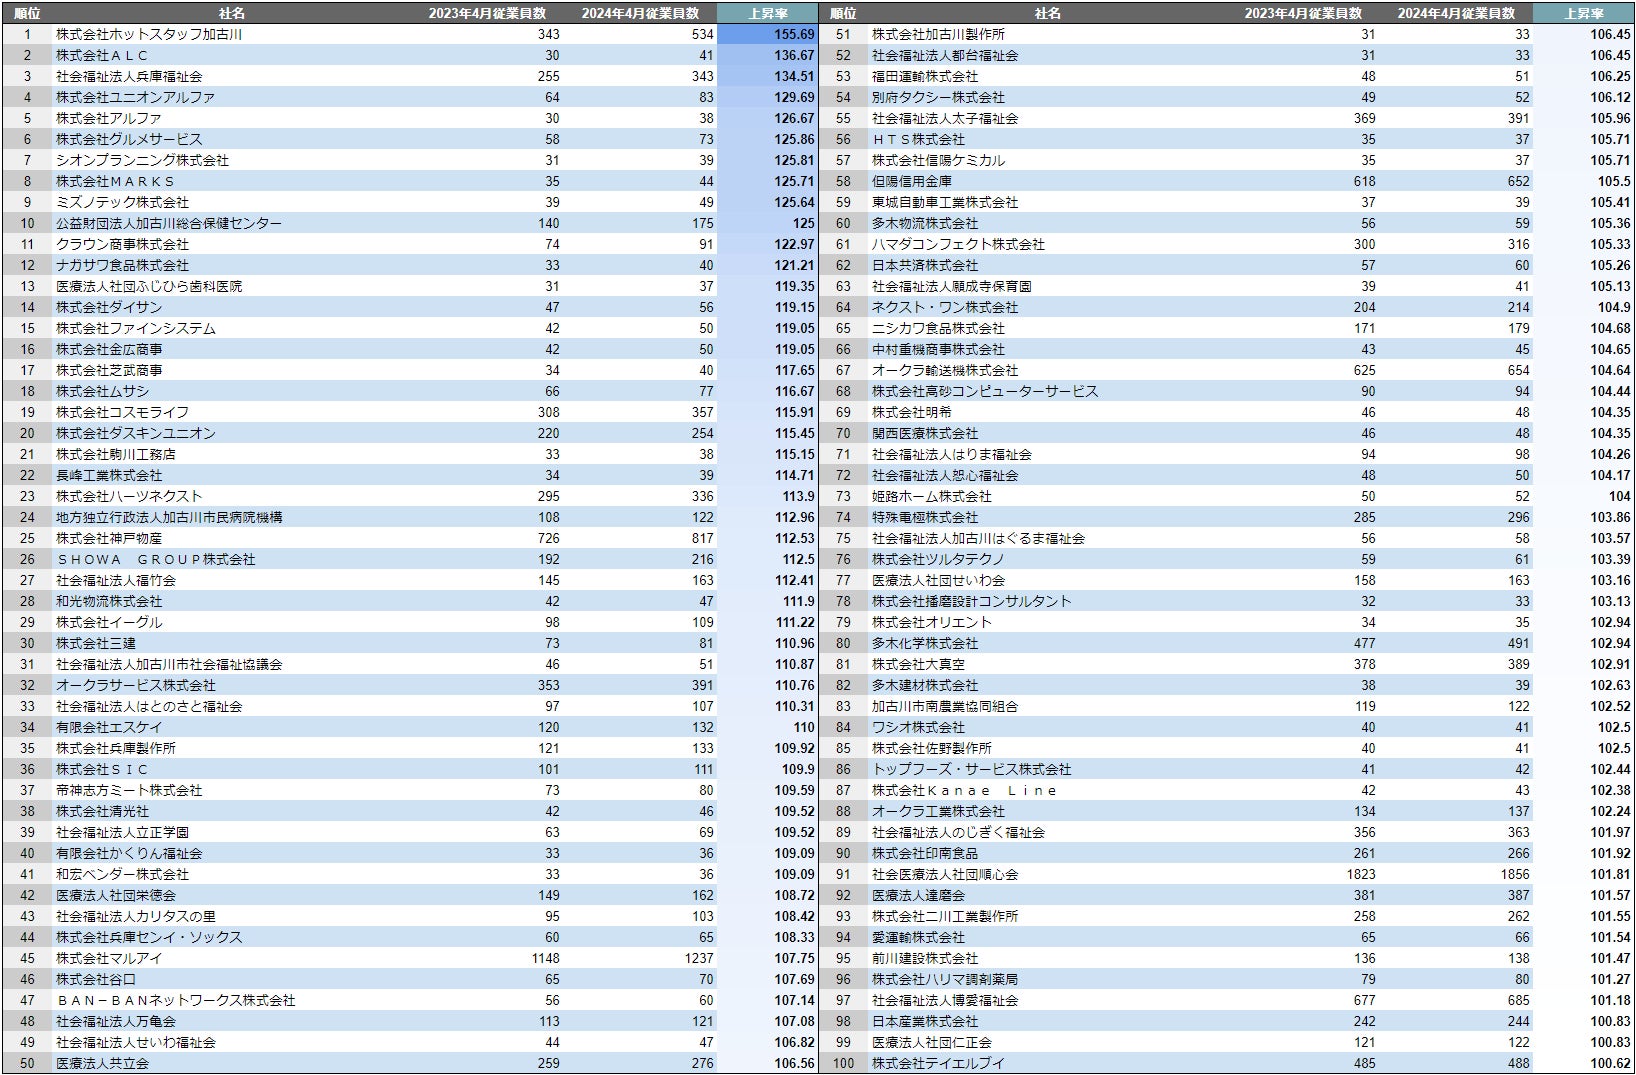Click the rate value 155.69
Screen dimensions: 1636x1075
(x=794, y=34)
